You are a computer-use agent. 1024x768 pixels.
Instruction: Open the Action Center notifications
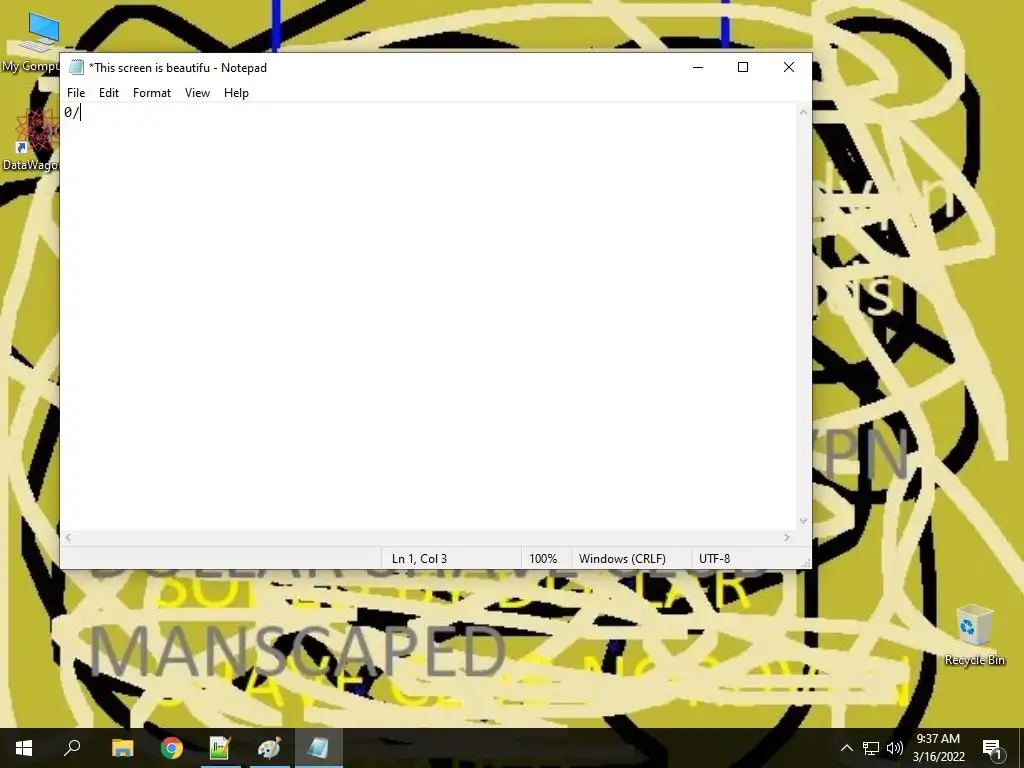pos(992,748)
